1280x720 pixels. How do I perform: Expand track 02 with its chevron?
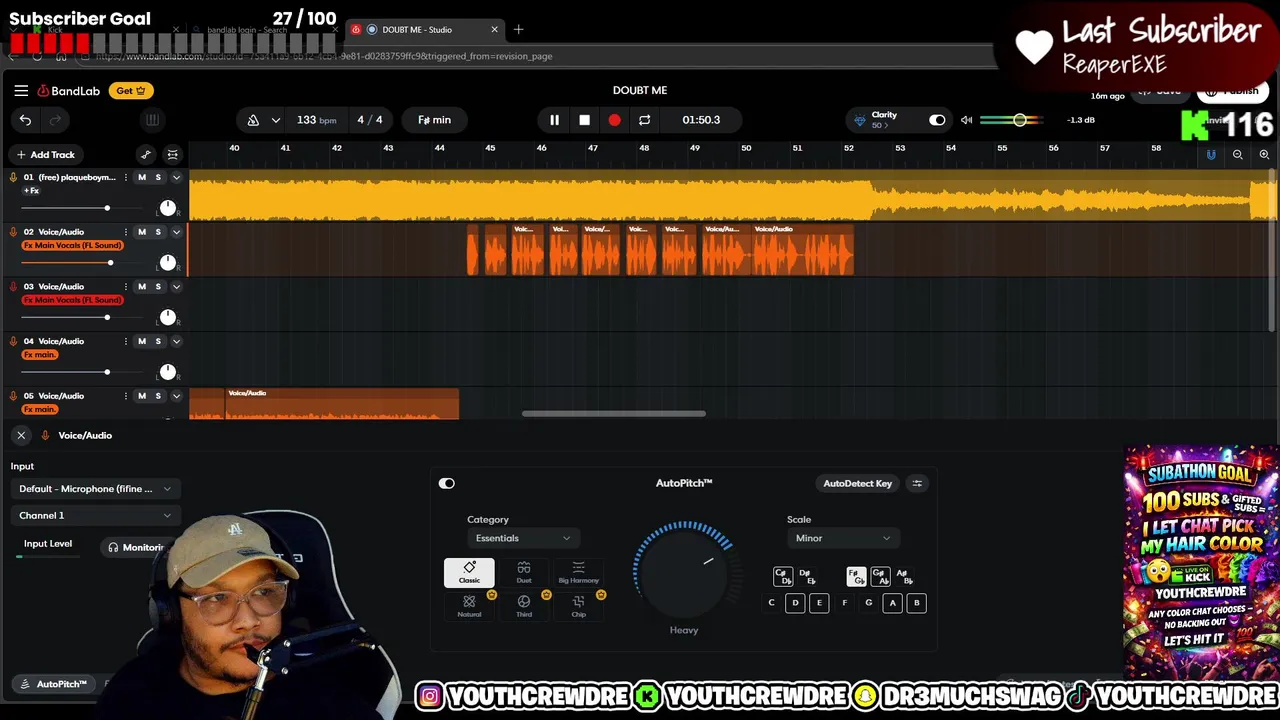click(176, 232)
